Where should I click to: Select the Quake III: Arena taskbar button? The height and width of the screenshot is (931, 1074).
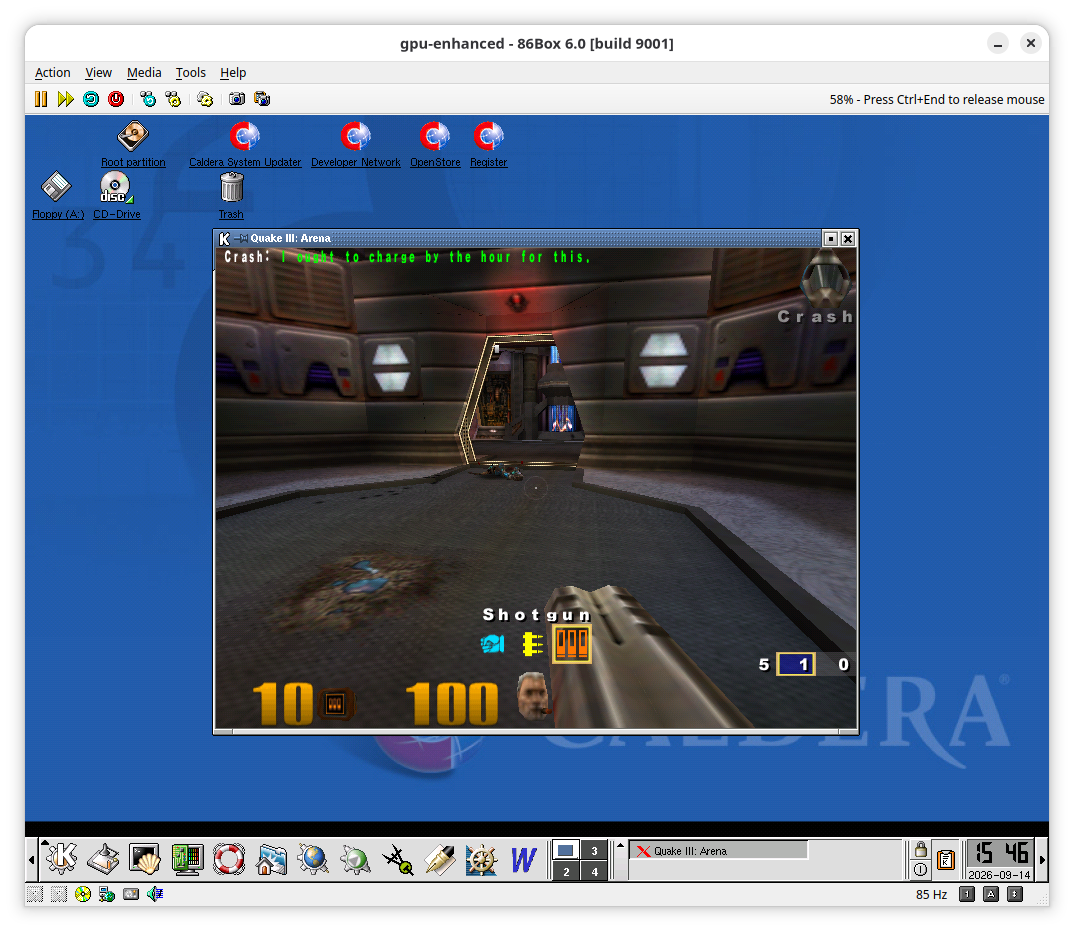tap(719, 850)
